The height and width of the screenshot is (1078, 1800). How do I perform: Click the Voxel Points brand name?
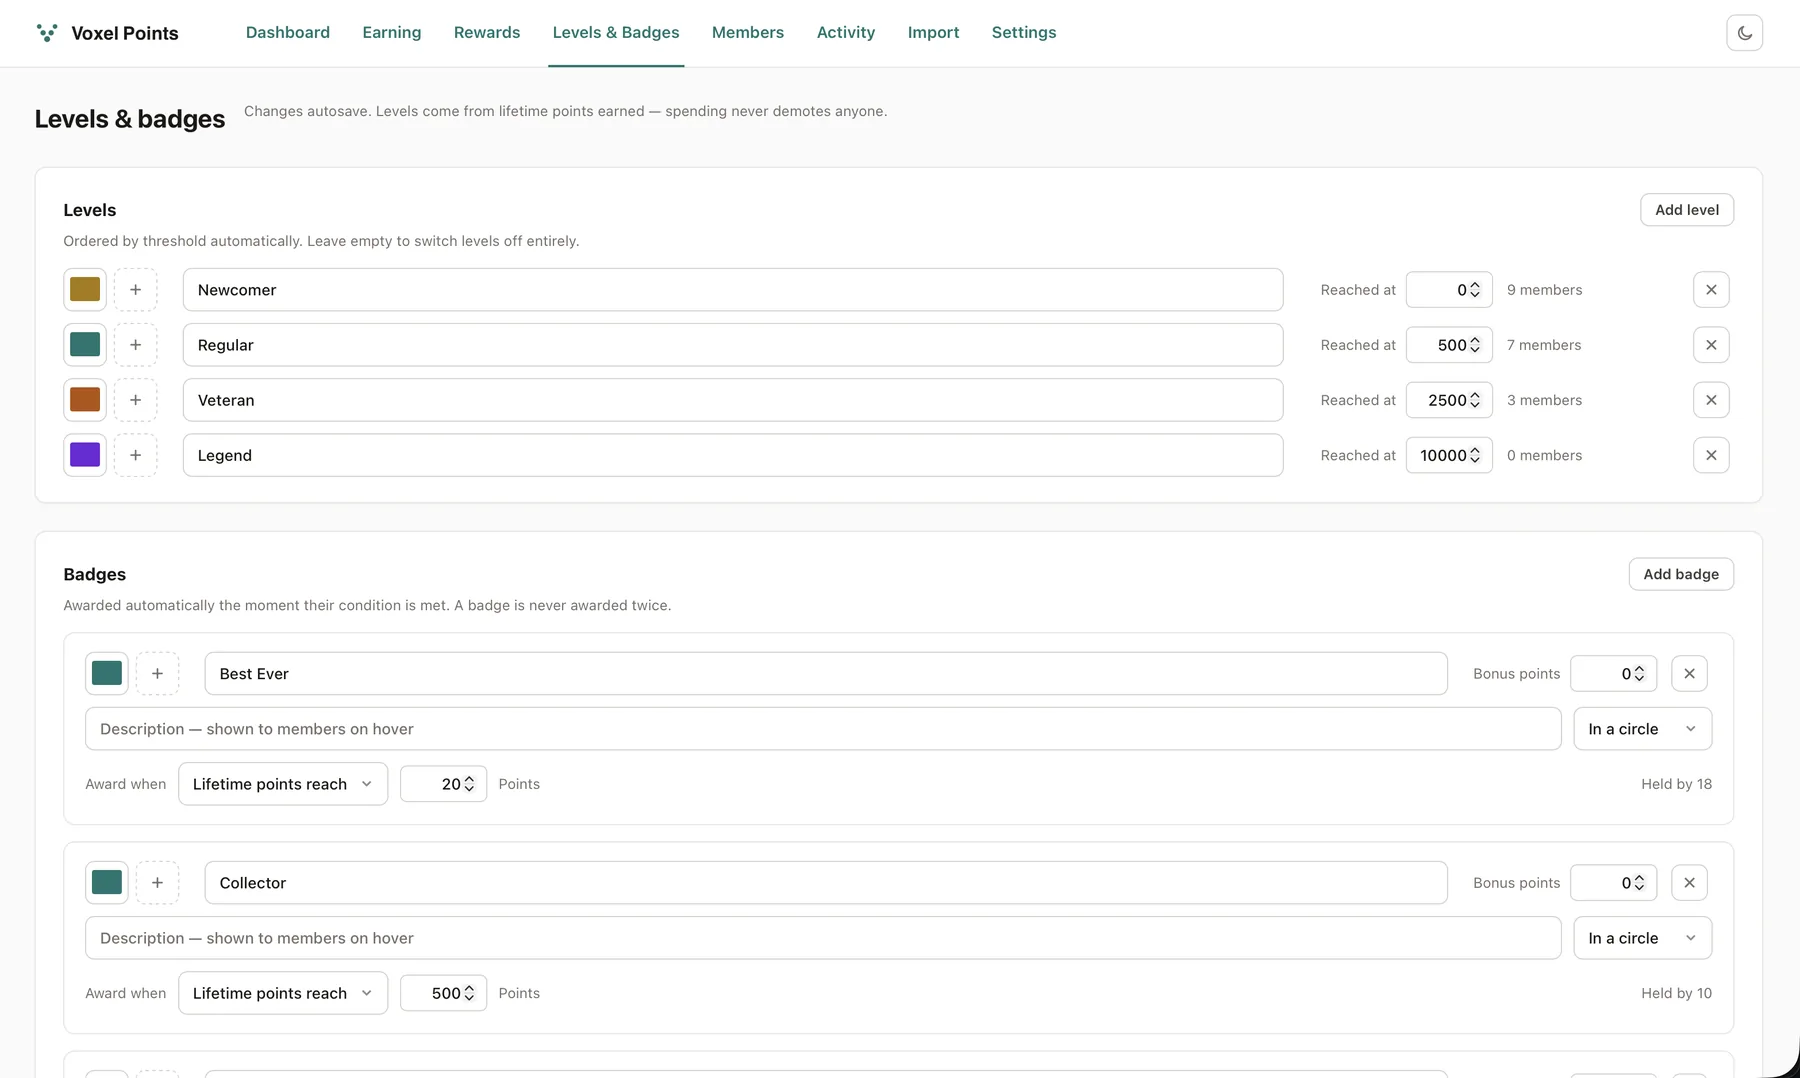[125, 33]
